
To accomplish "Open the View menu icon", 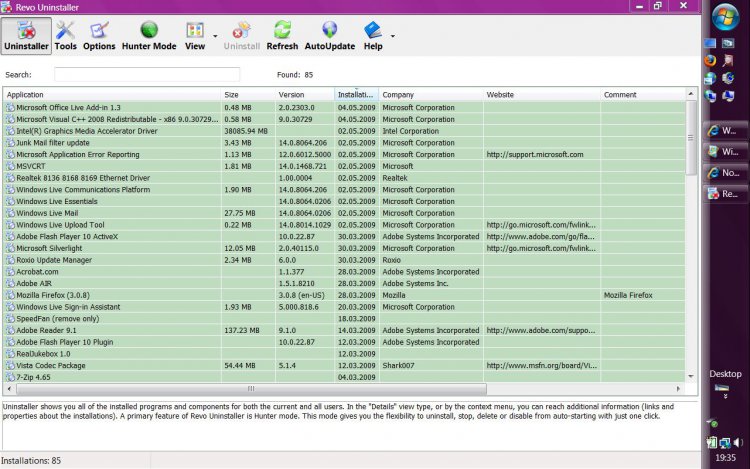I will coord(195,31).
